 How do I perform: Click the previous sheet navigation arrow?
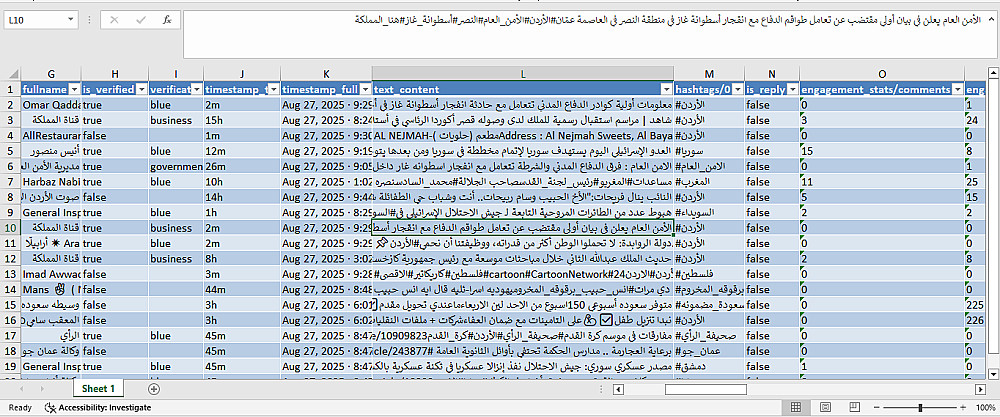click(23, 388)
